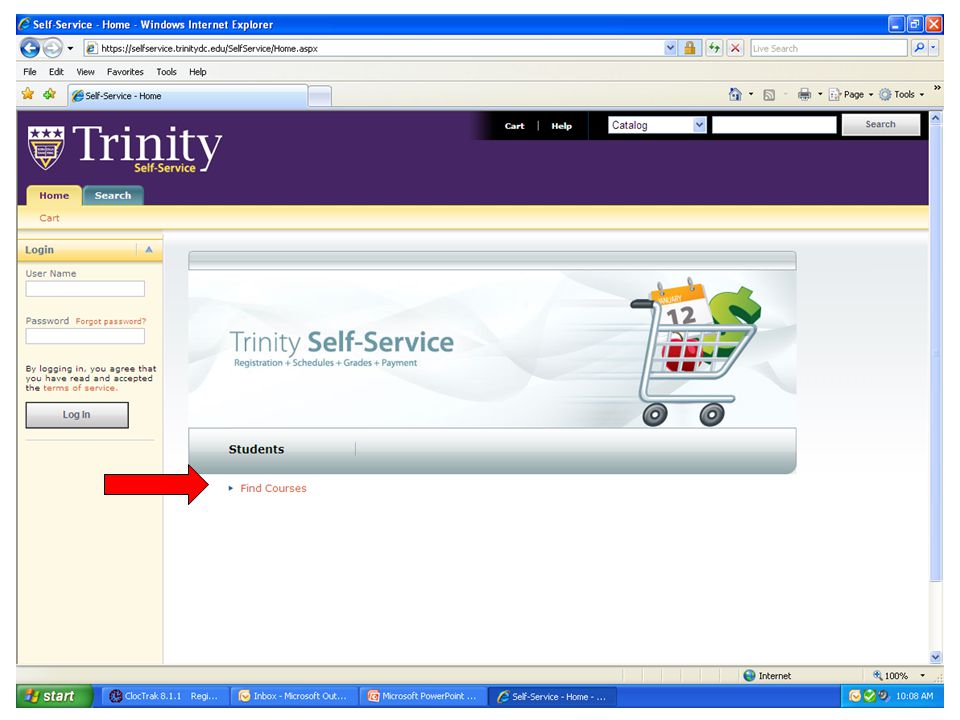Click the Password input field
Screen dimensions: 960x720
coord(85,336)
